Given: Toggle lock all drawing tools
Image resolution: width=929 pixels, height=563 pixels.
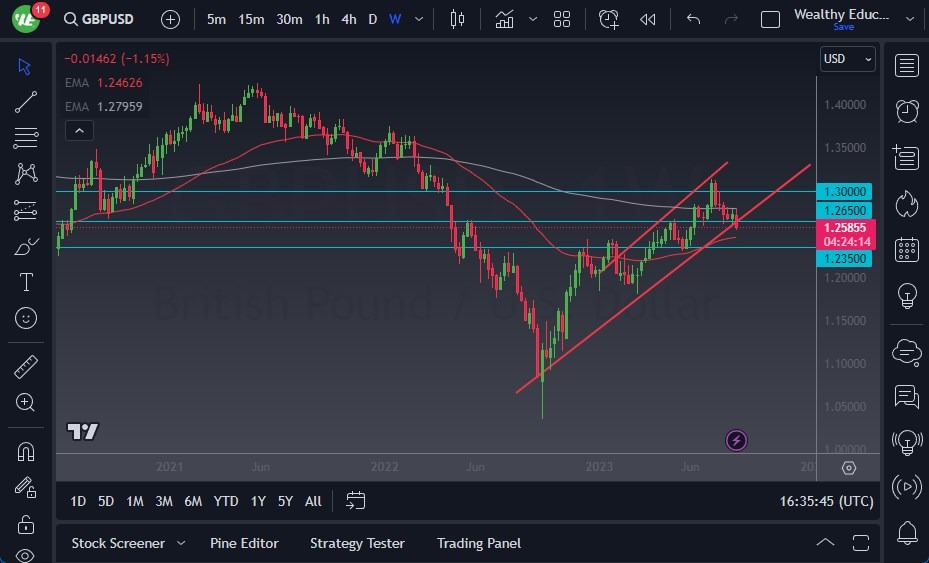Looking at the screenshot, I should (x=26, y=524).
